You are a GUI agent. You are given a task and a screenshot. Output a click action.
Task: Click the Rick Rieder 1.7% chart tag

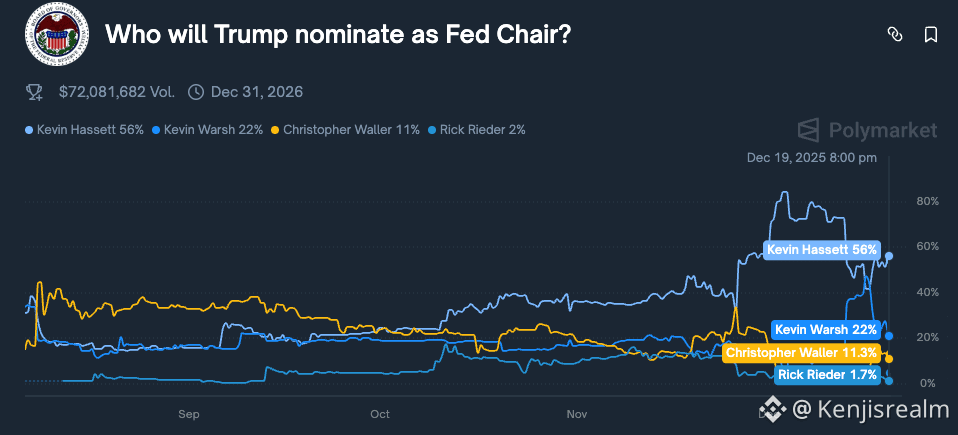(827, 375)
